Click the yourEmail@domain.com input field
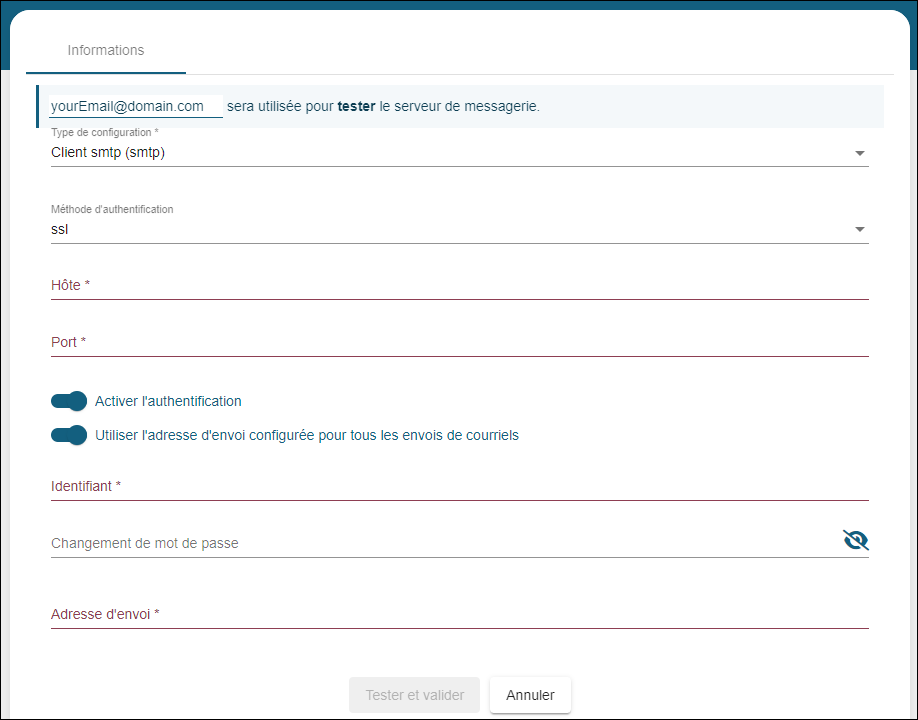918x720 pixels. point(135,105)
